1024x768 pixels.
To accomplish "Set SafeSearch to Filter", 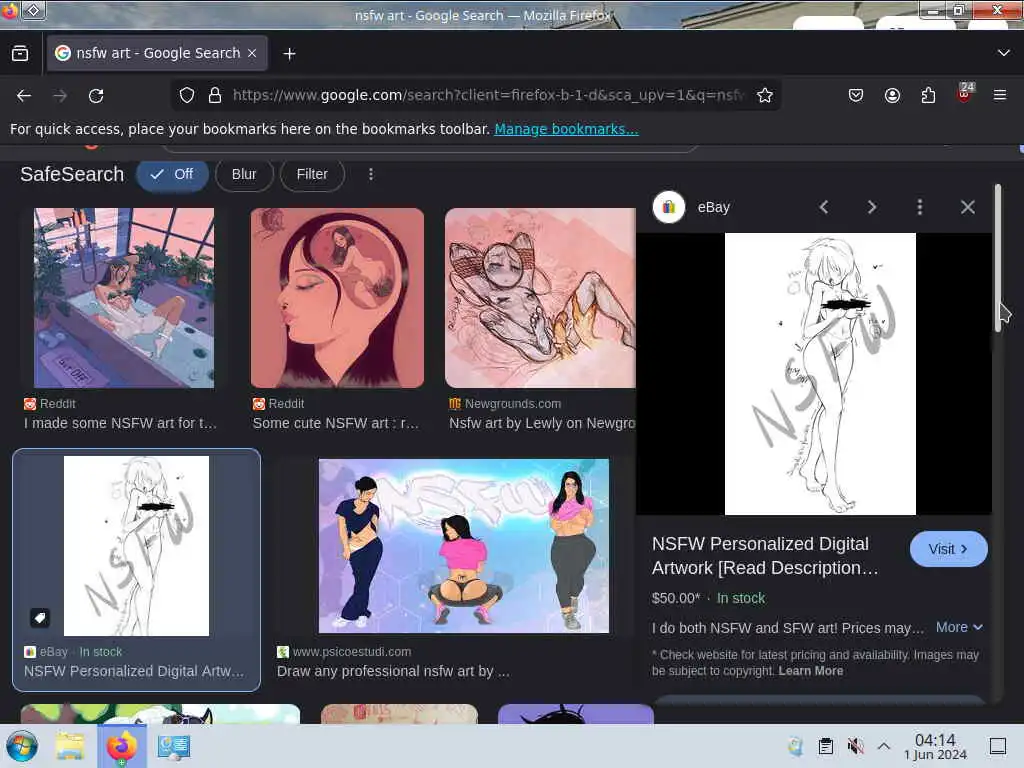I will point(312,174).
